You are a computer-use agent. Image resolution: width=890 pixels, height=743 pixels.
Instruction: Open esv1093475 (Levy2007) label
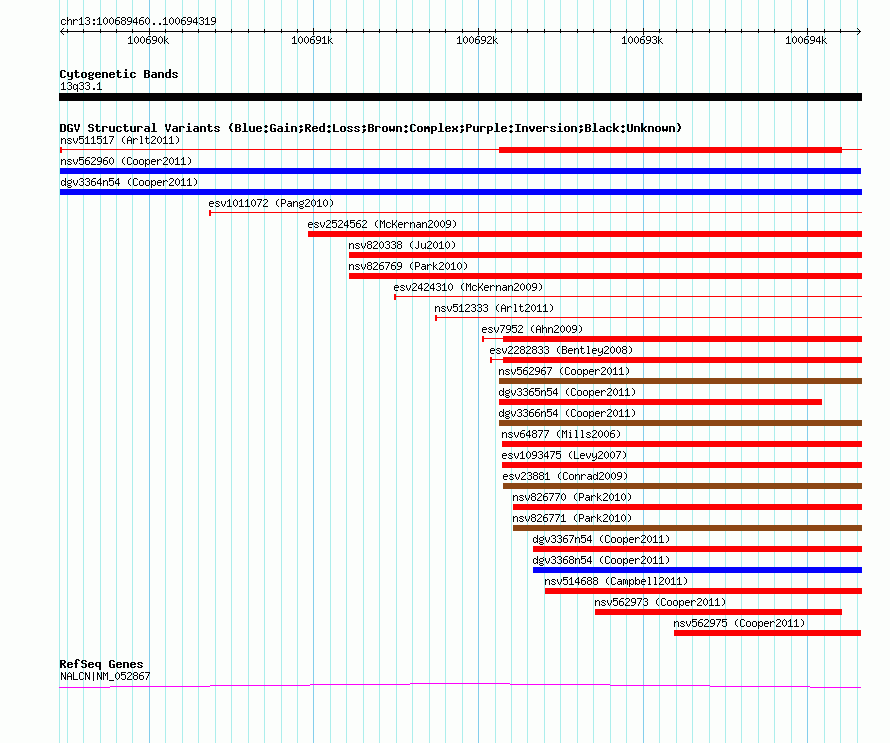[564, 455]
